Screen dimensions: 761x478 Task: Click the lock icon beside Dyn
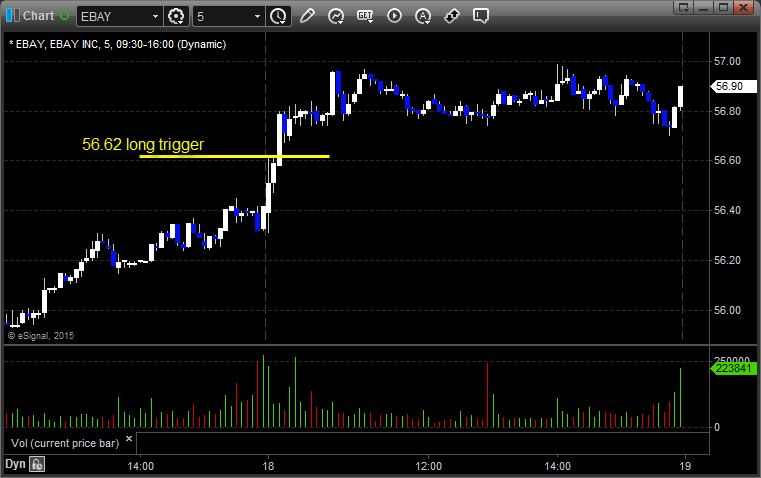point(37,464)
